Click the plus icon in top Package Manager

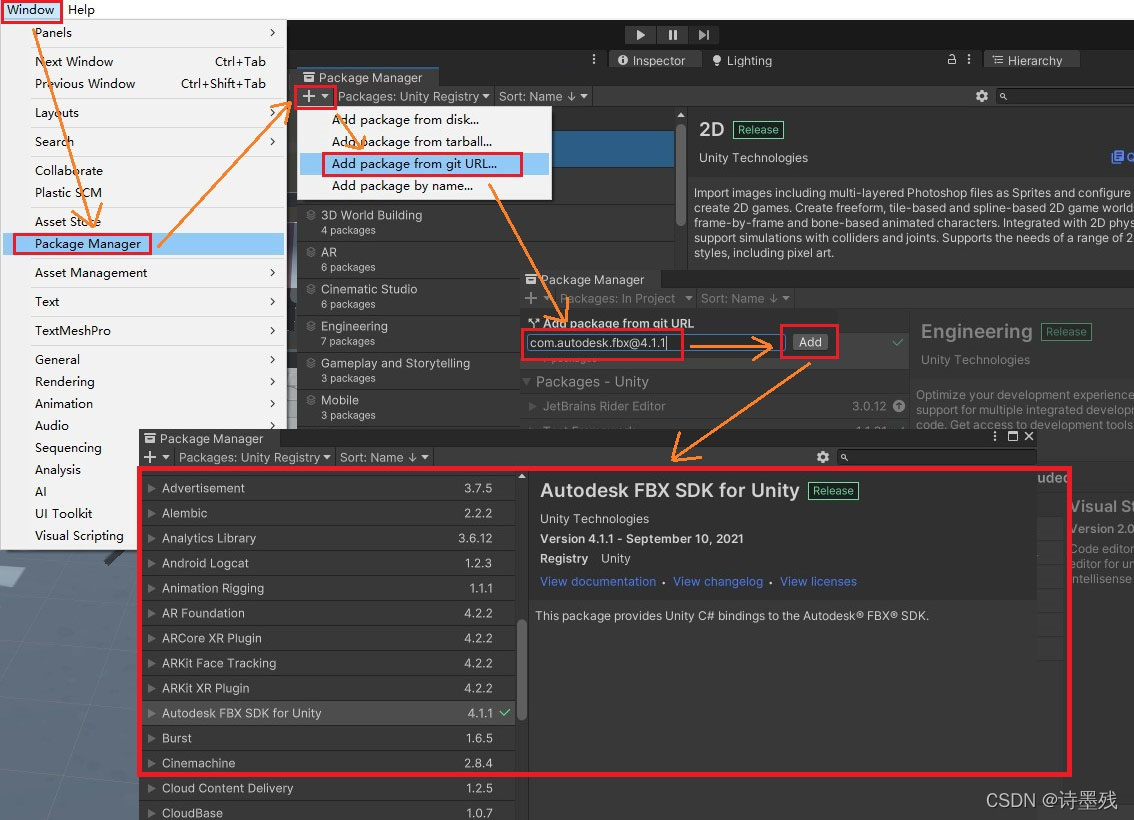tap(309, 96)
